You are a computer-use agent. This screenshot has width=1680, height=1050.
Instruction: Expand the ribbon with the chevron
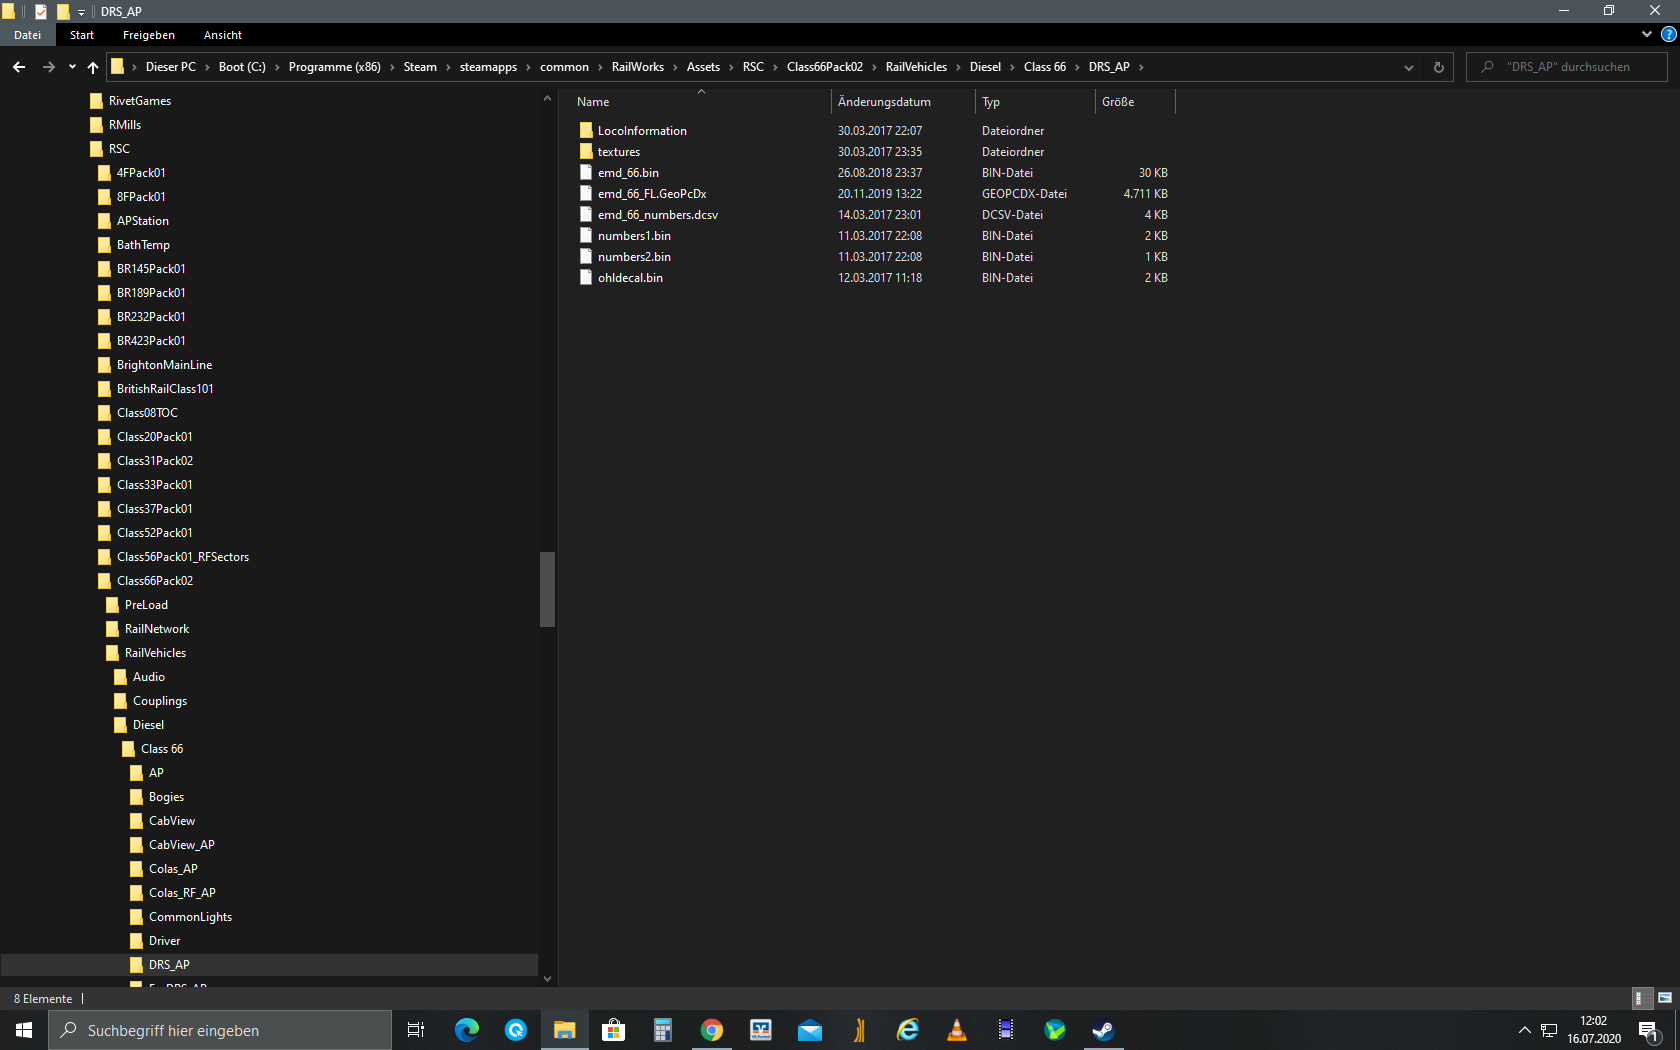pos(1647,34)
